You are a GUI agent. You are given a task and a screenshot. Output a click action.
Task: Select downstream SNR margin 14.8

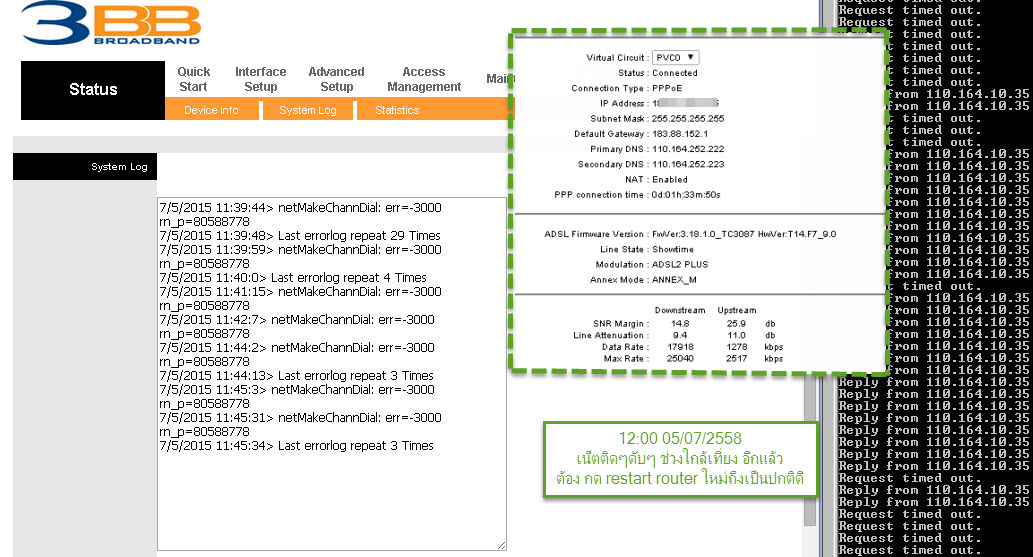click(680, 324)
